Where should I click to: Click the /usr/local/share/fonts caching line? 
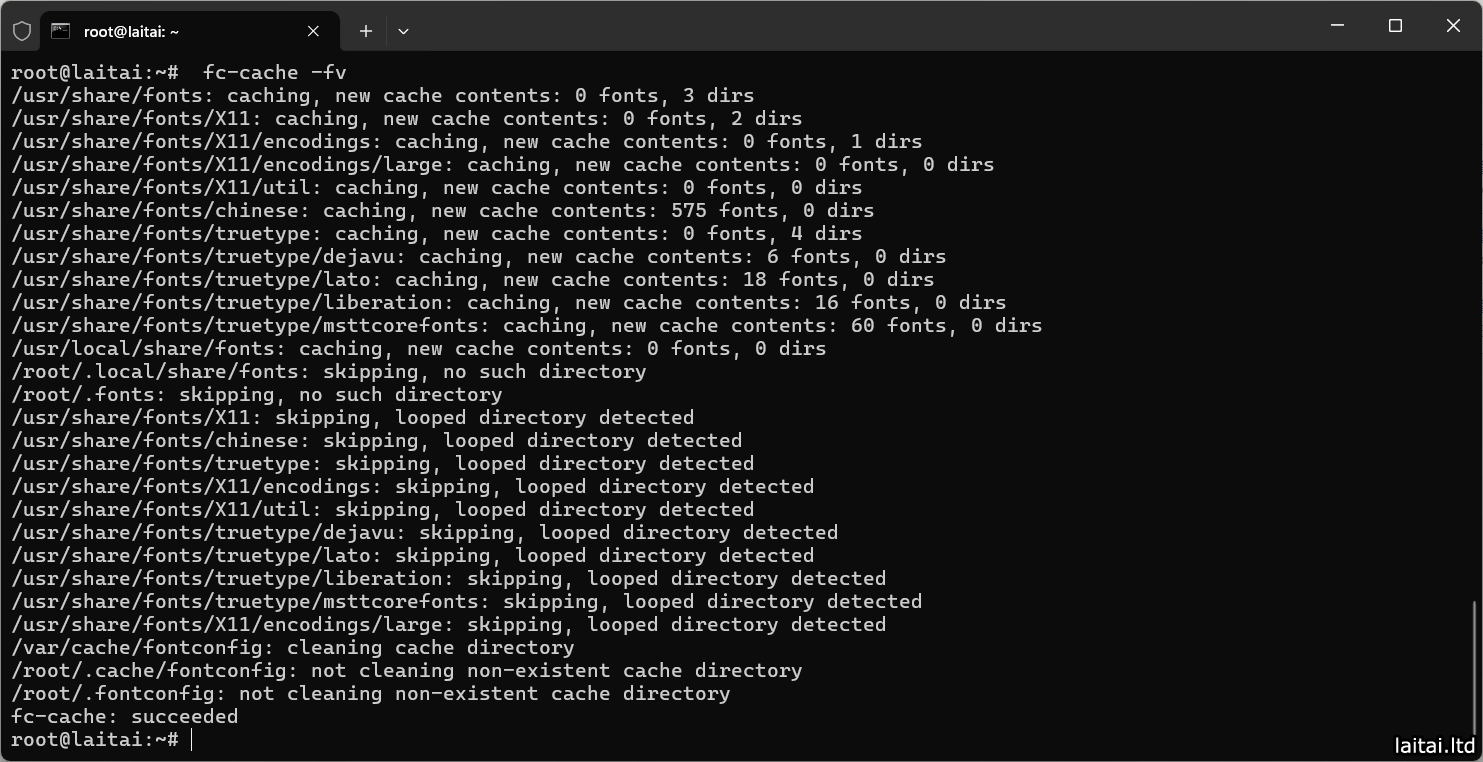[418, 349]
